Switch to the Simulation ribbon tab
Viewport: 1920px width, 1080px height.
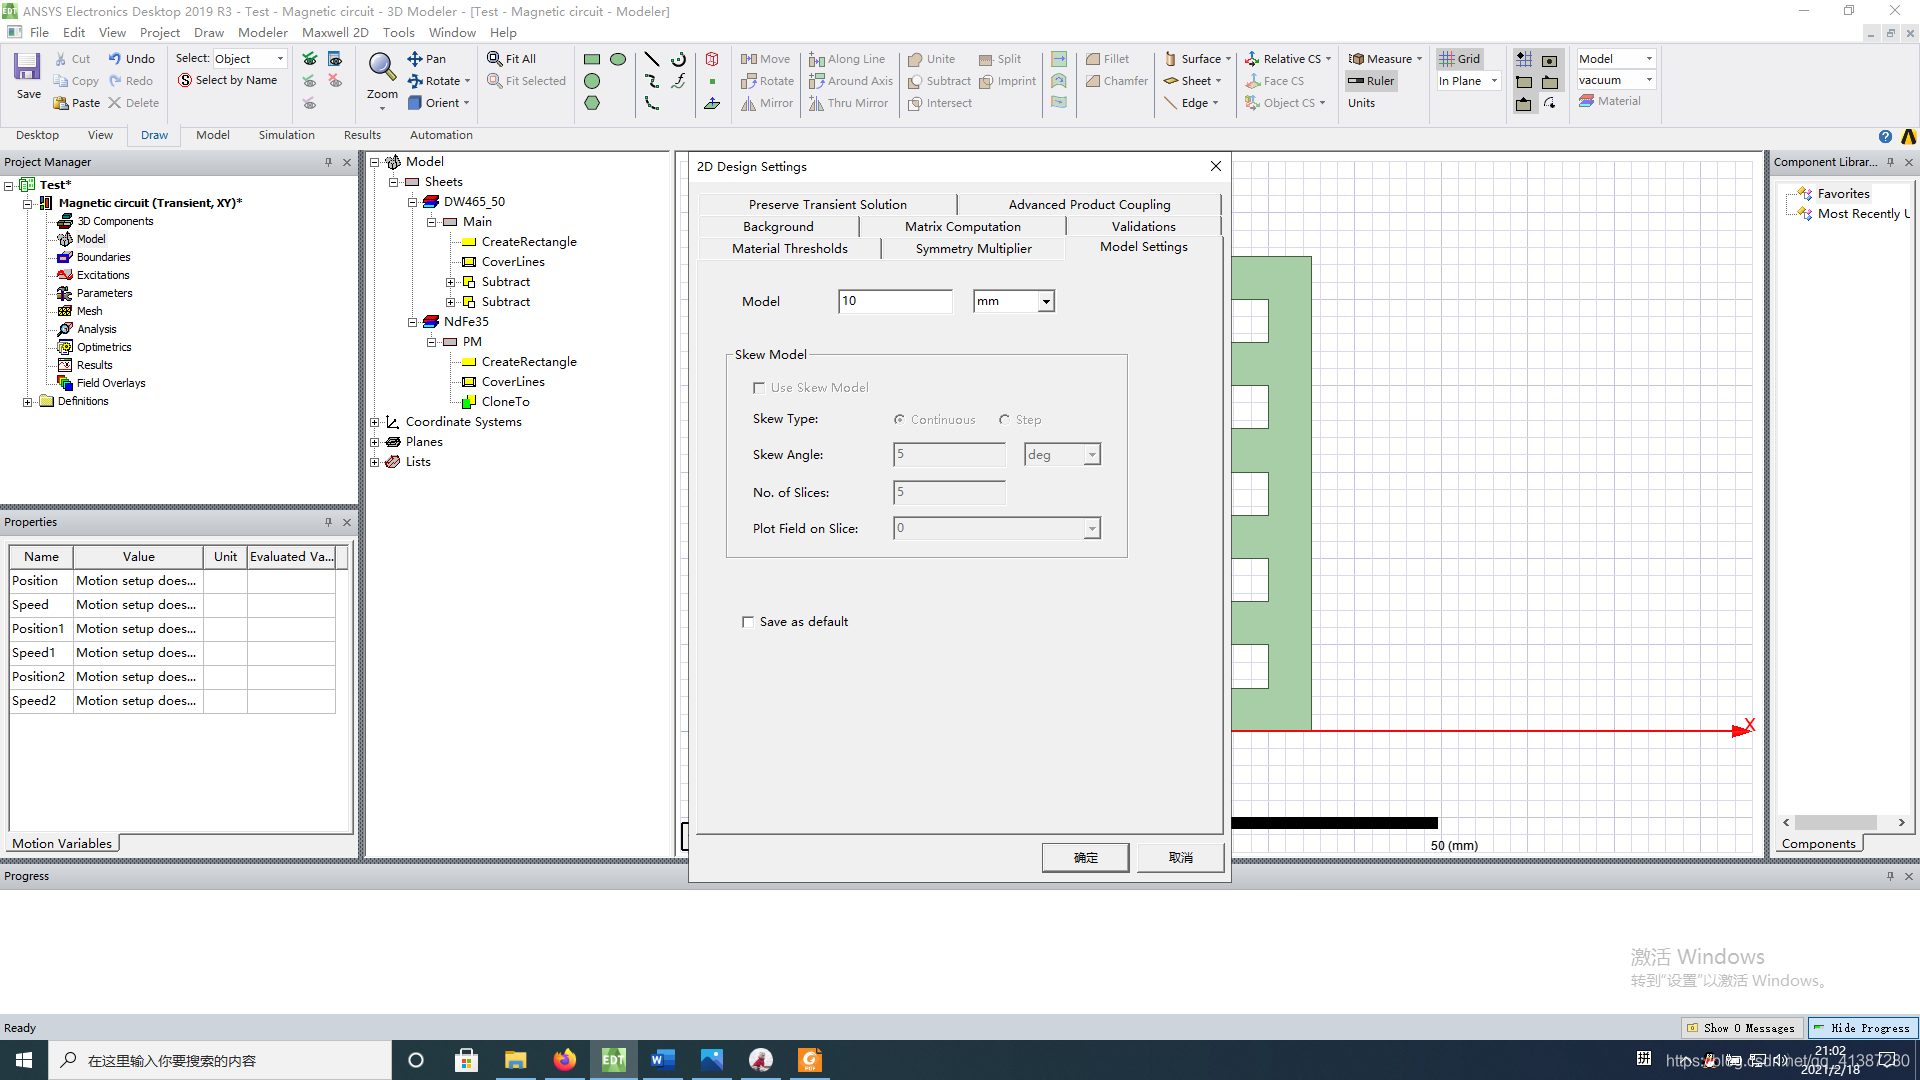coord(286,135)
